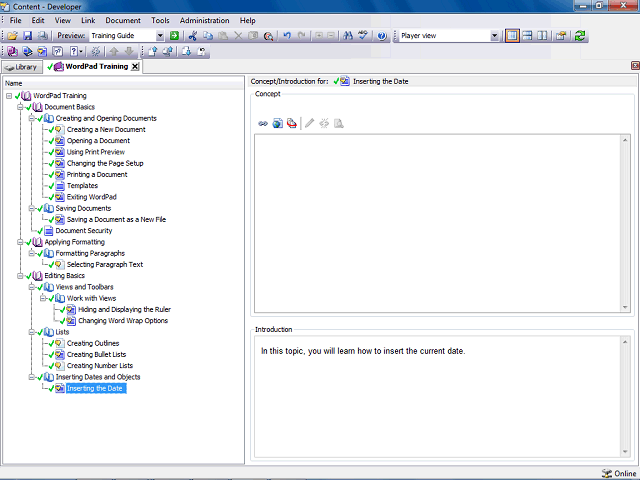Click the green Preview go arrow button
Viewport: 640px width, 480px height.
[174, 36]
